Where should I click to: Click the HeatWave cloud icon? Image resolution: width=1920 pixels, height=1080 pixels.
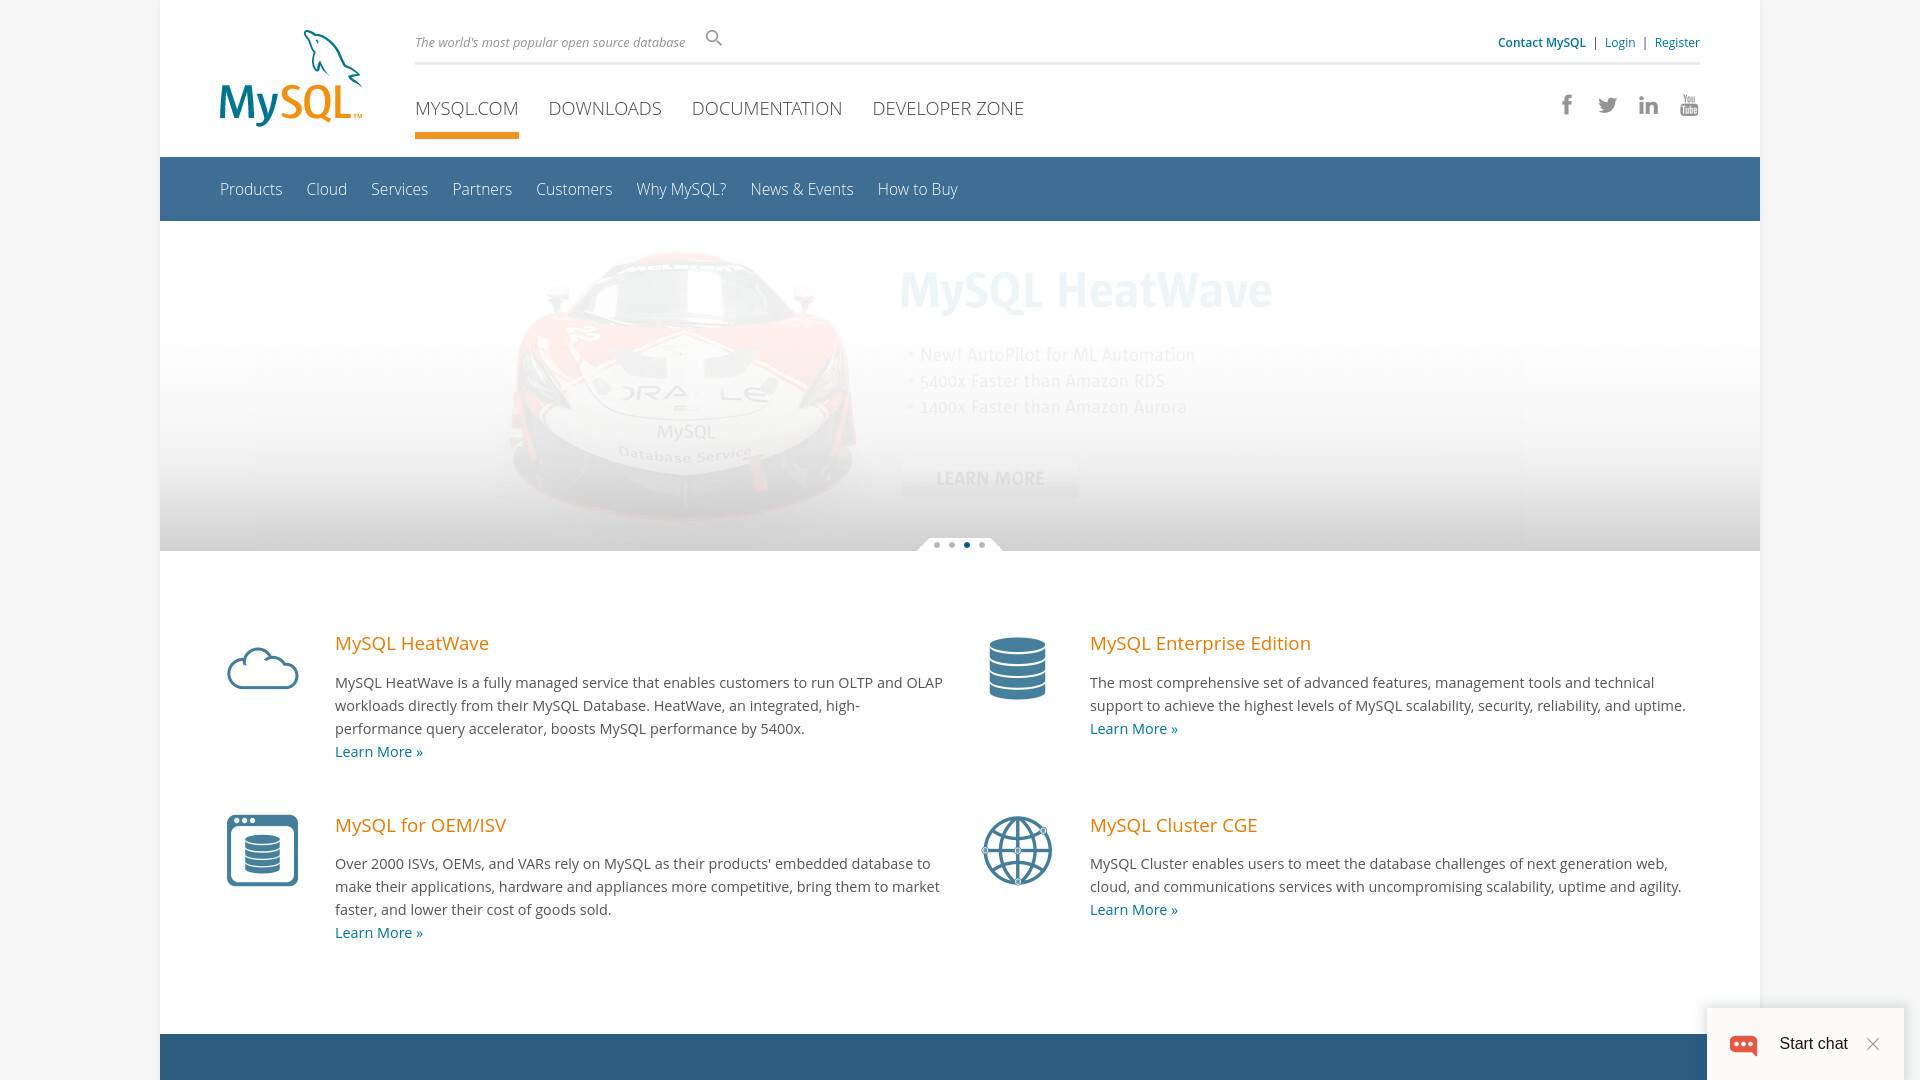pos(262,668)
